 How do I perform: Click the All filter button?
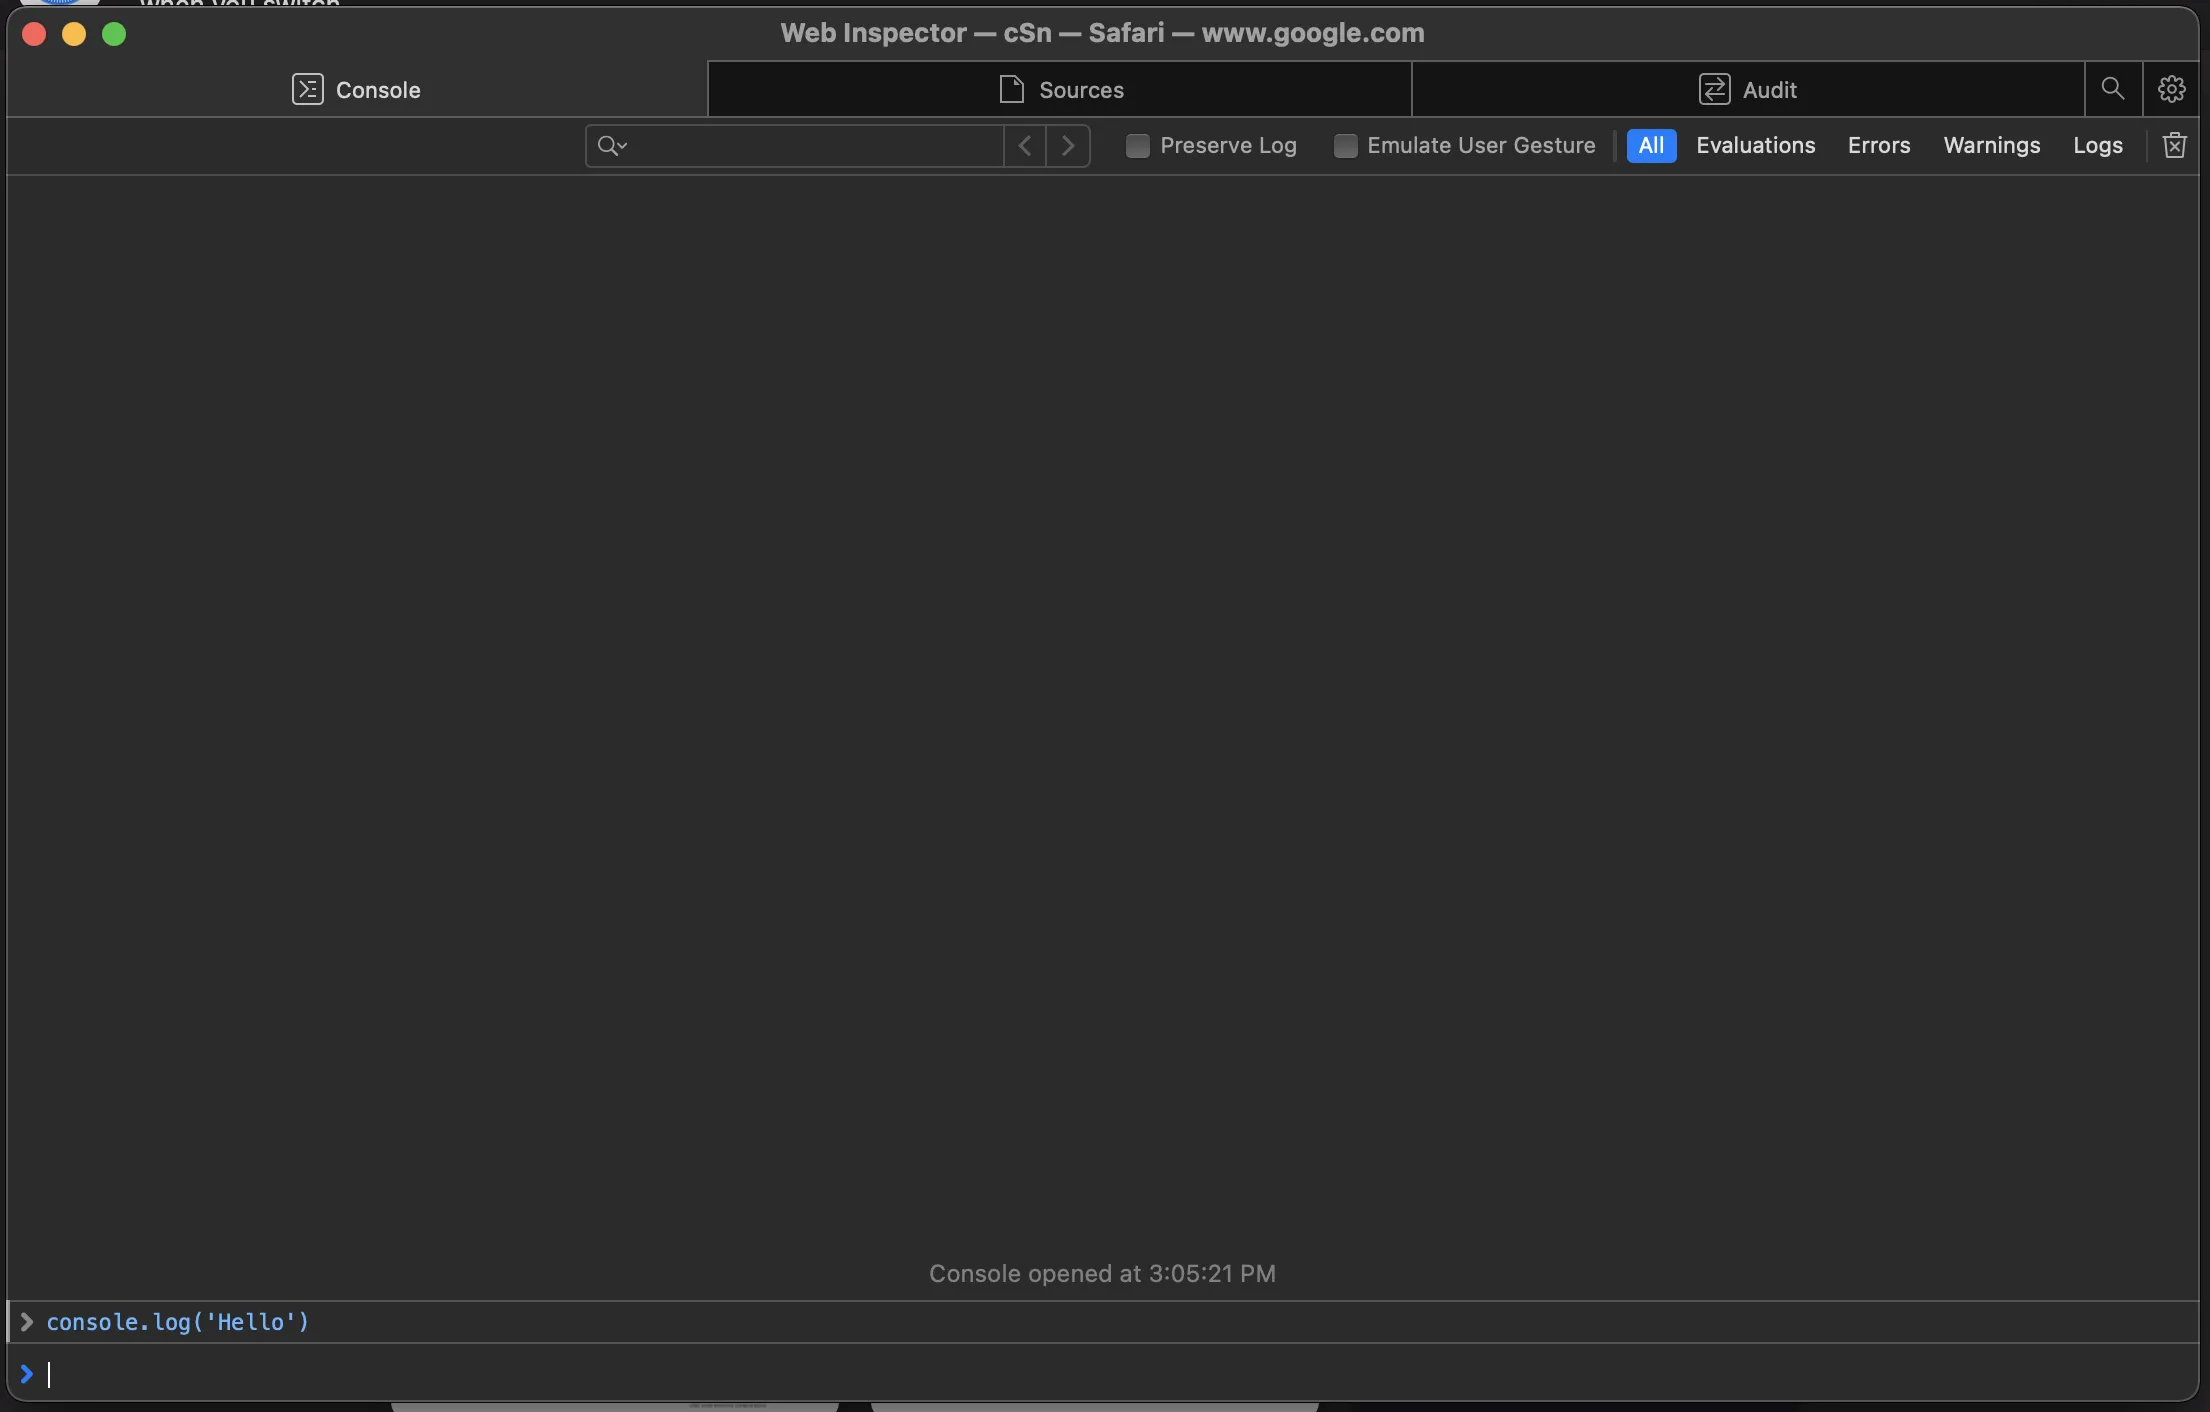point(1649,145)
